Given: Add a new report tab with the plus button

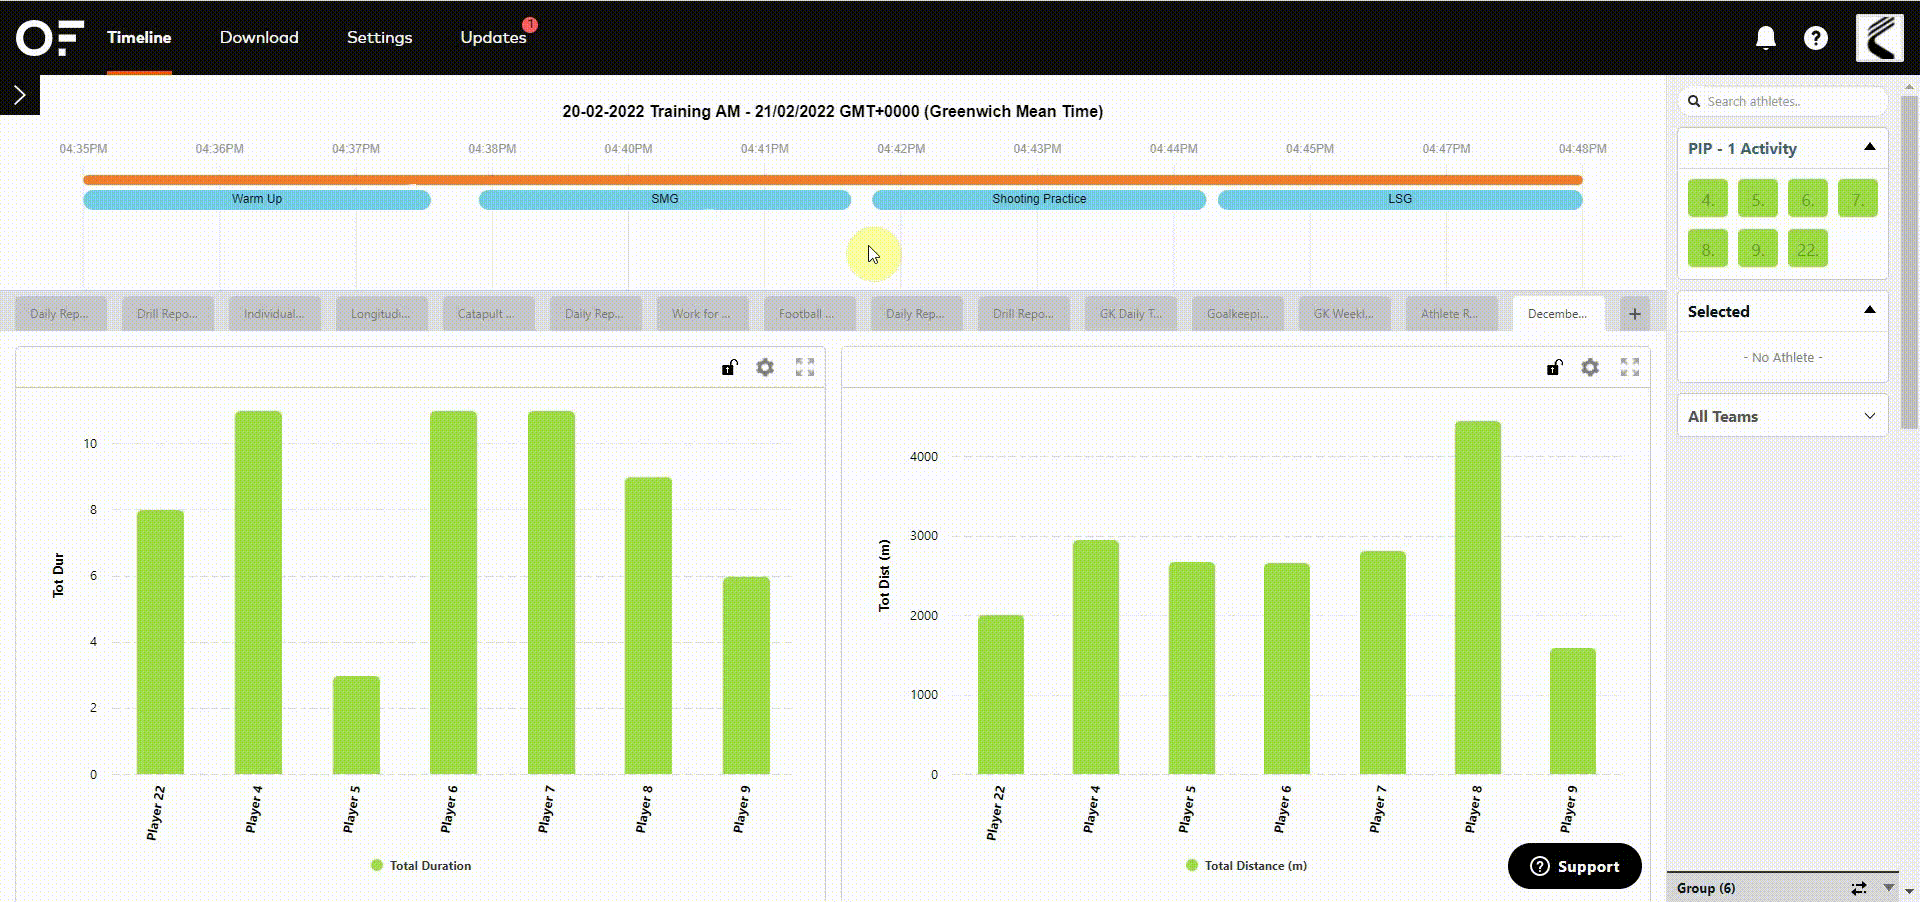Looking at the screenshot, I should (x=1634, y=313).
